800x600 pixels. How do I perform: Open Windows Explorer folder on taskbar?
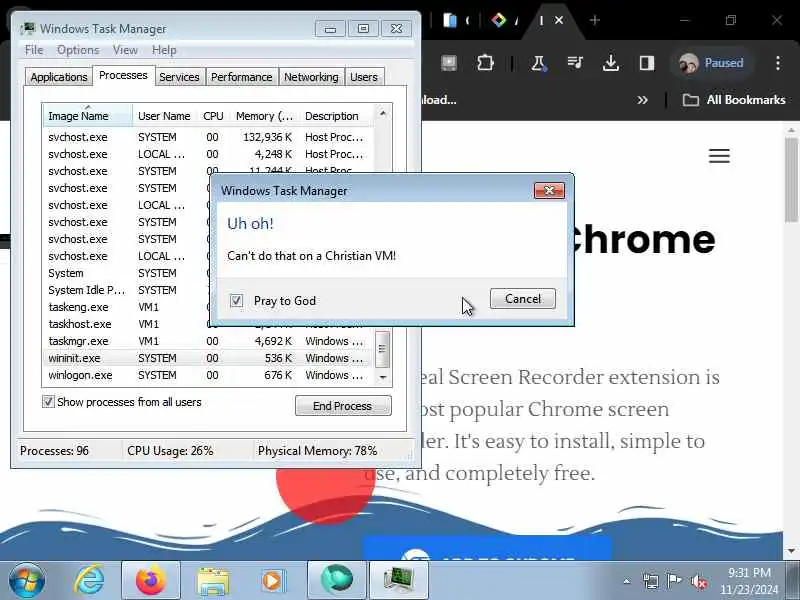click(x=213, y=581)
